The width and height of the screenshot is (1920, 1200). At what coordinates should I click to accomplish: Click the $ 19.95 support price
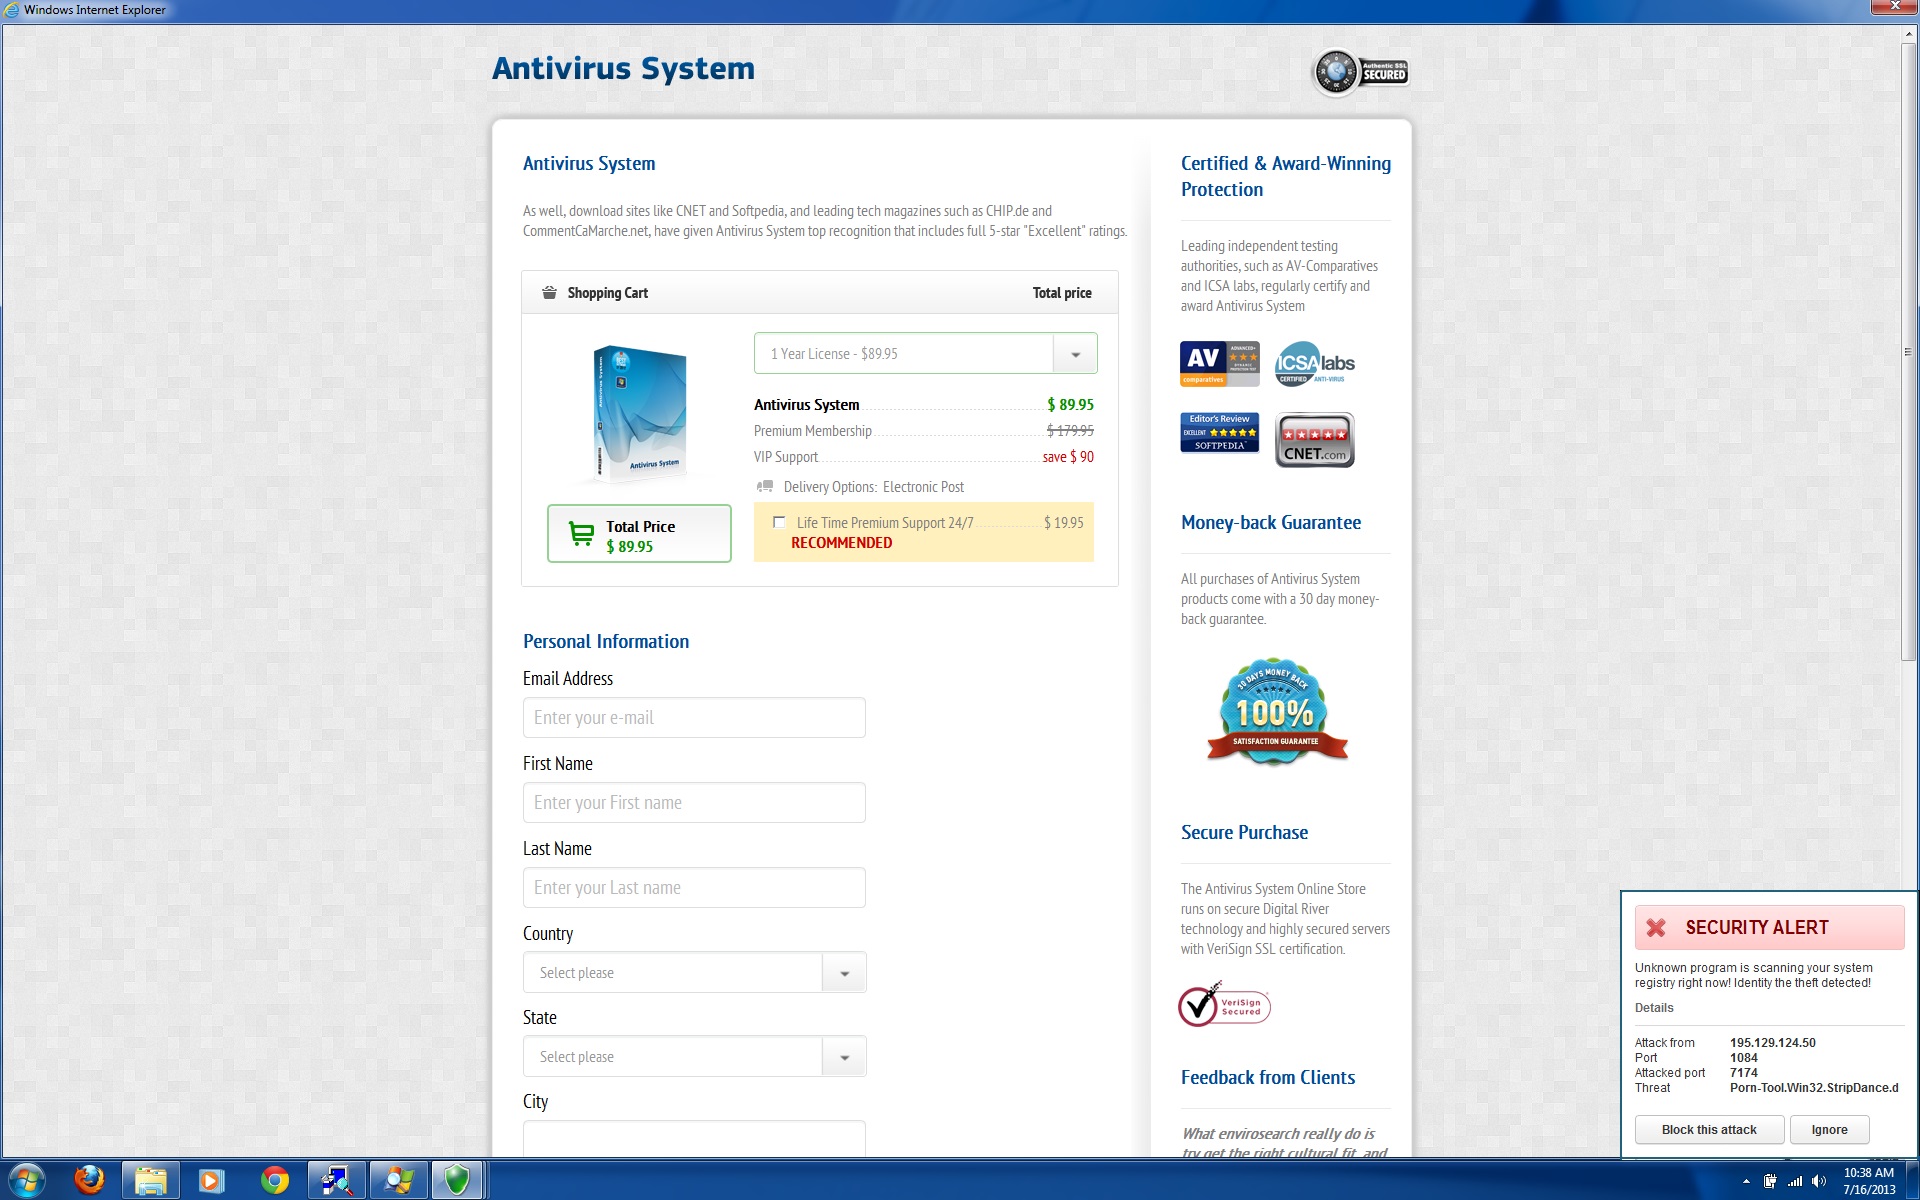[1064, 523]
